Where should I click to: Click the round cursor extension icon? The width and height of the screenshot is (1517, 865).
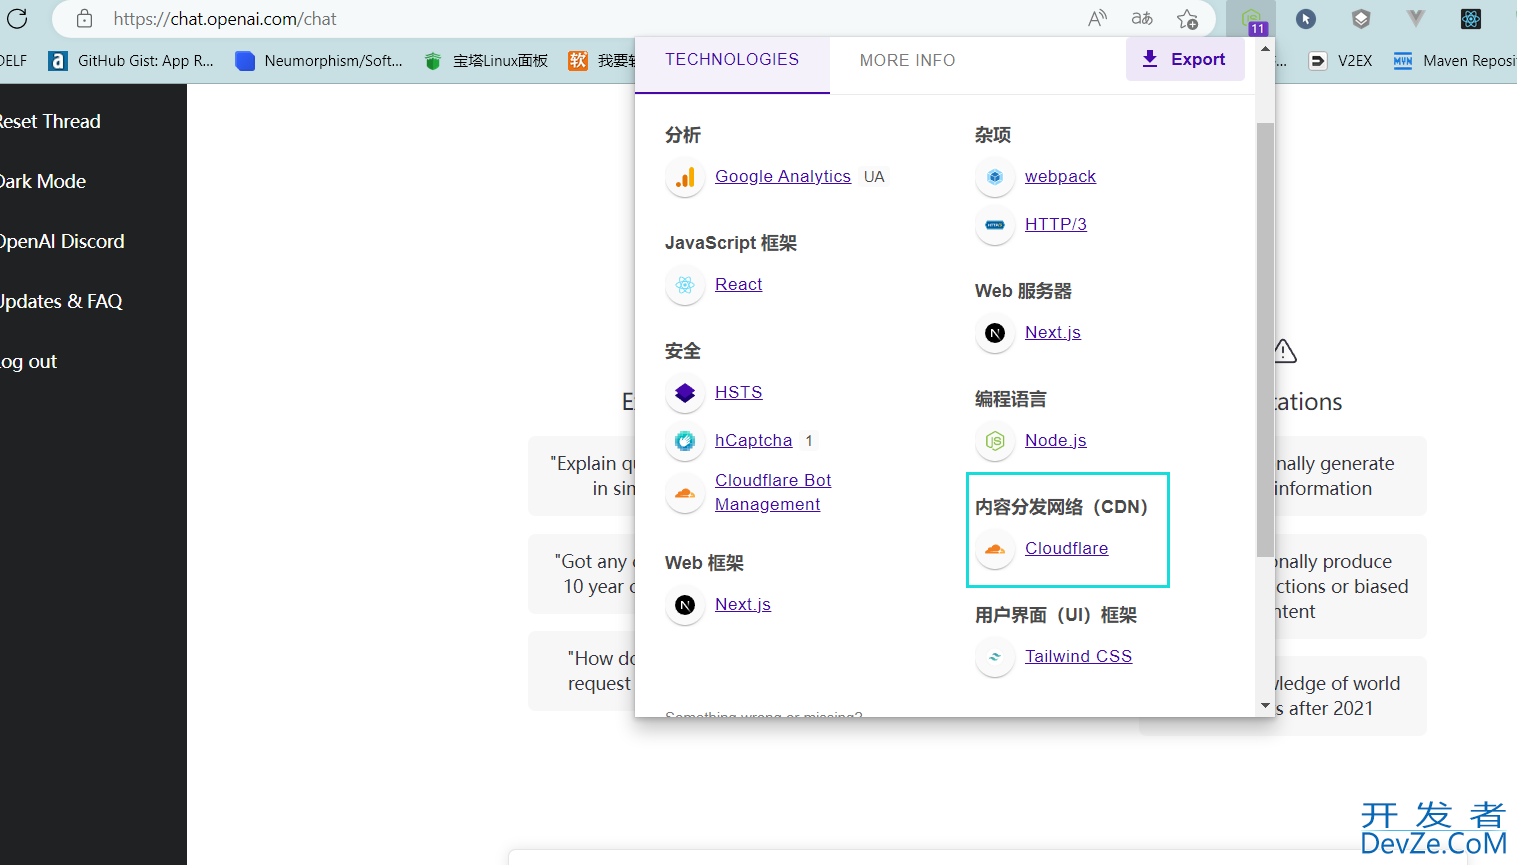tap(1306, 18)
